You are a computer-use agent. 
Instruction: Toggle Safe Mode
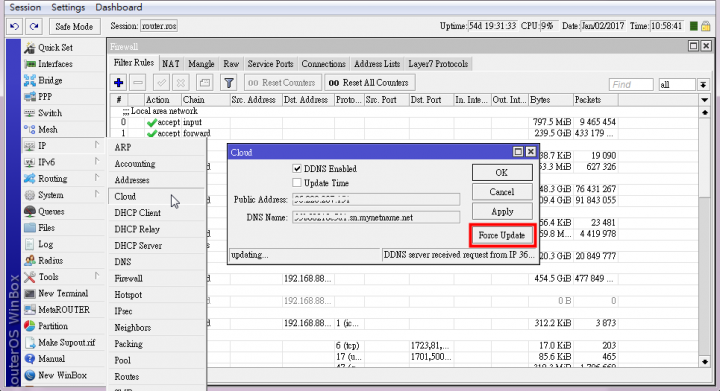74,27
